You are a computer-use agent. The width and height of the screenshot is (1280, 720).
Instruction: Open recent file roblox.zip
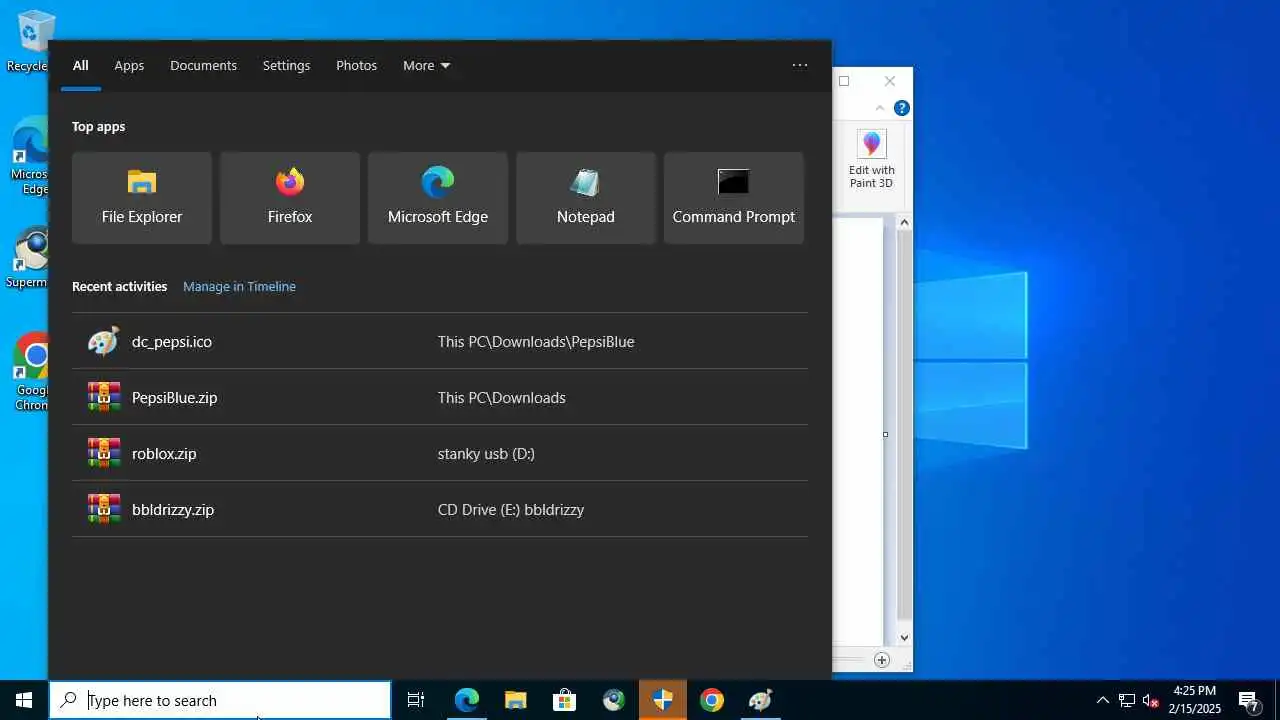pos(440,453)
